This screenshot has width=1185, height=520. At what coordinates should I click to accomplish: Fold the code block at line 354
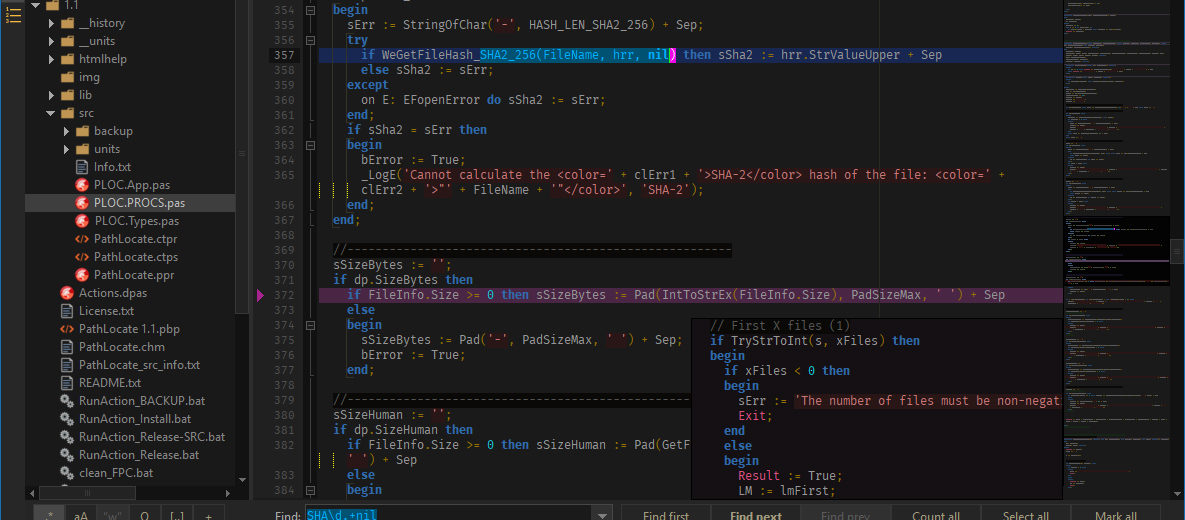pos(309,11)
